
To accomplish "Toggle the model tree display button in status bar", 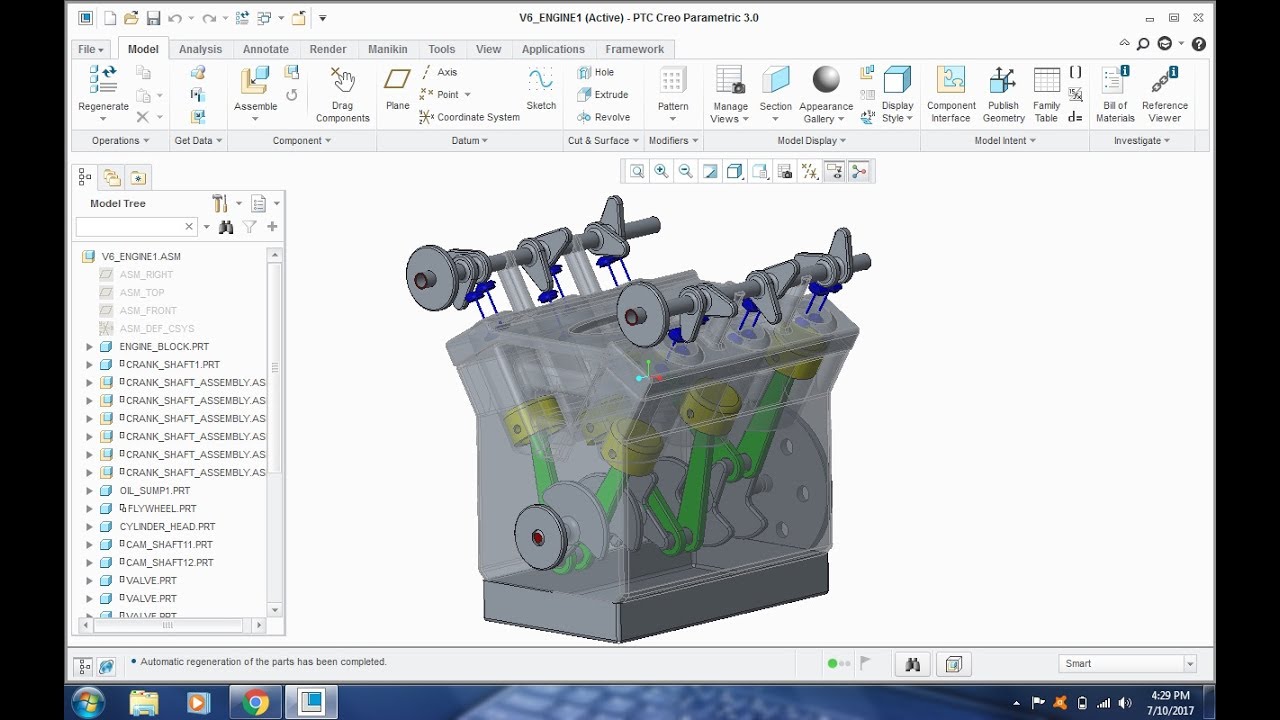I will coord(83,665).
